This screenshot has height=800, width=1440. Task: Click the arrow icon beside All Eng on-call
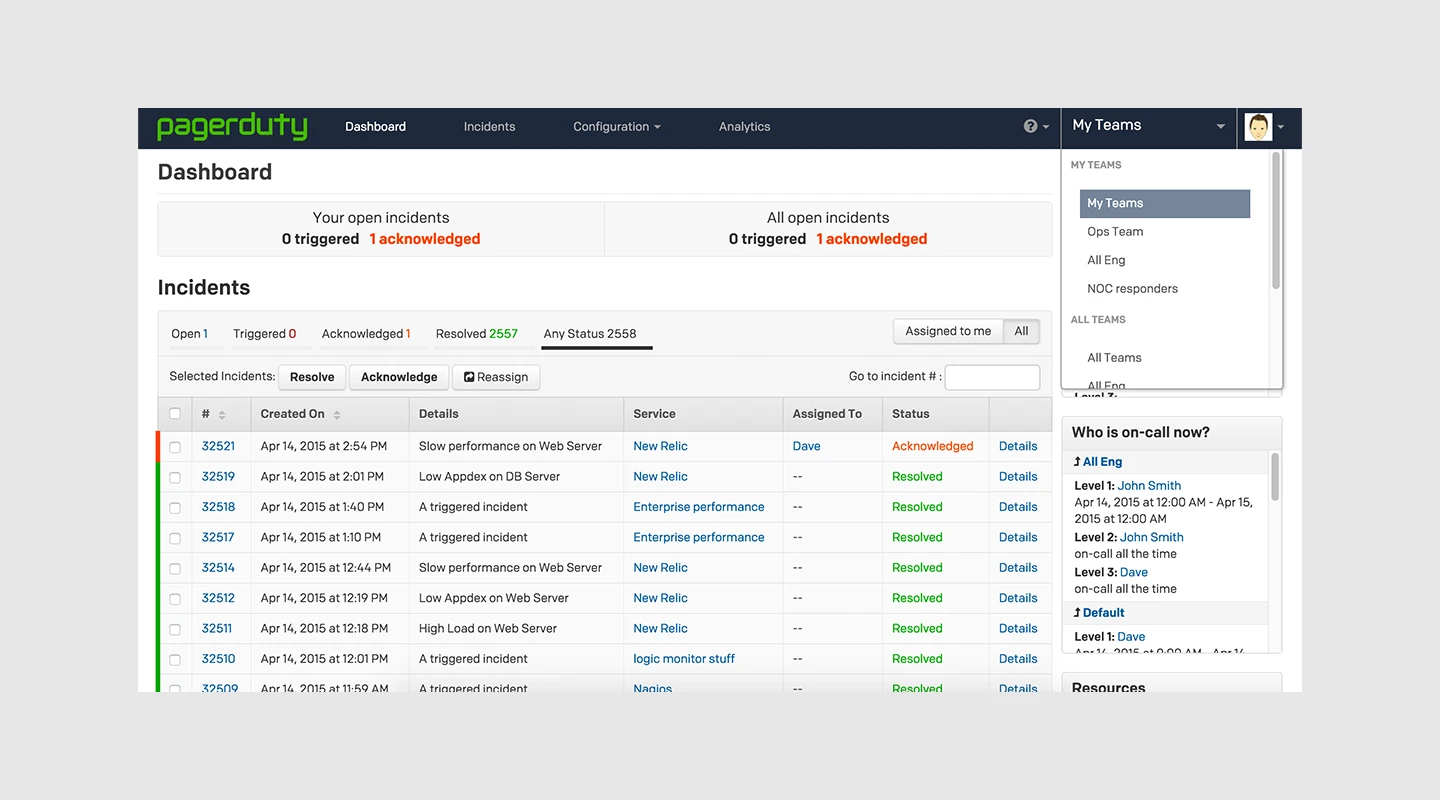(x=1077, y=462)
